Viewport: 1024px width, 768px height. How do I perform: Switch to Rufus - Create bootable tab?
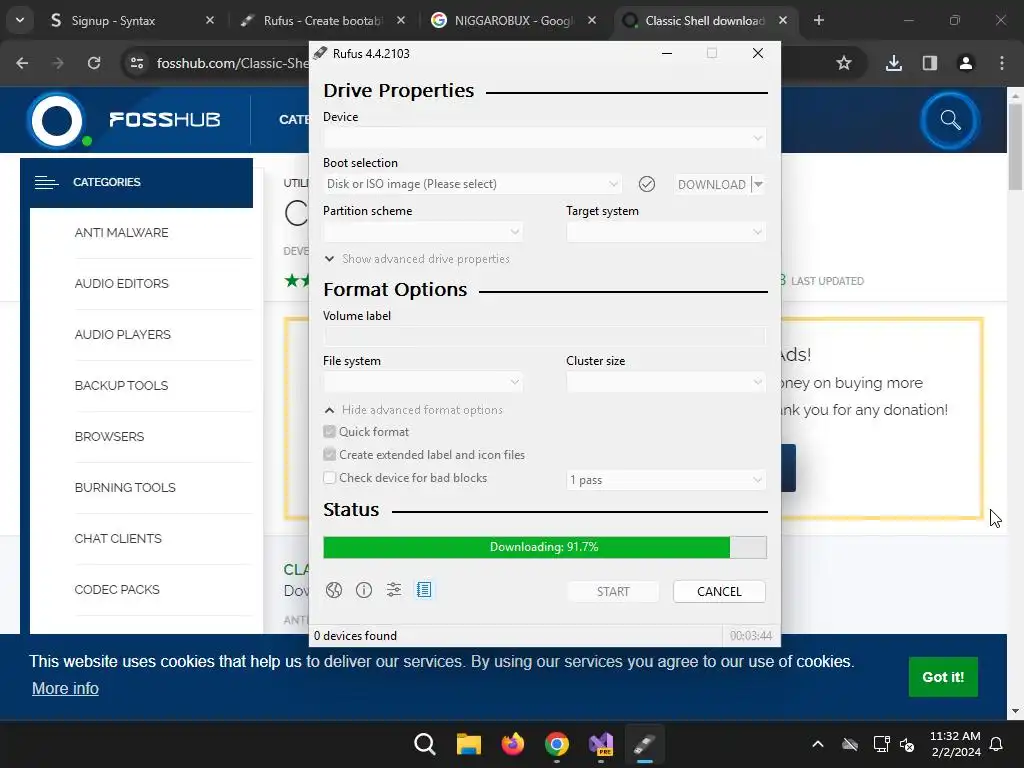[323, 21]
